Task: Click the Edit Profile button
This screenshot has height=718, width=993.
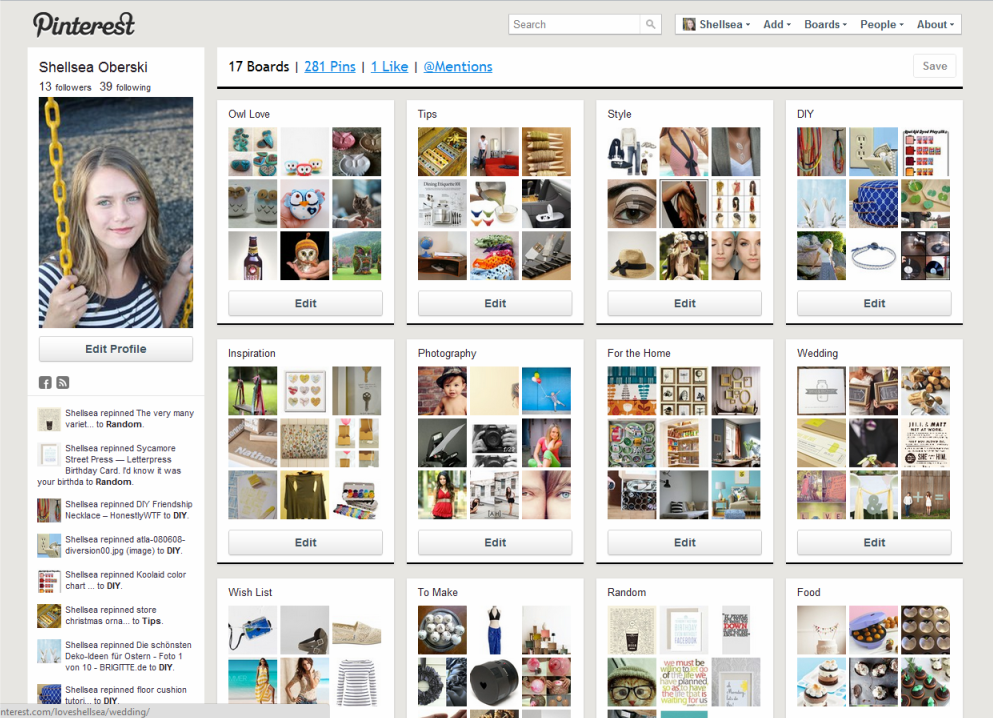Action: tap(116, 349)
